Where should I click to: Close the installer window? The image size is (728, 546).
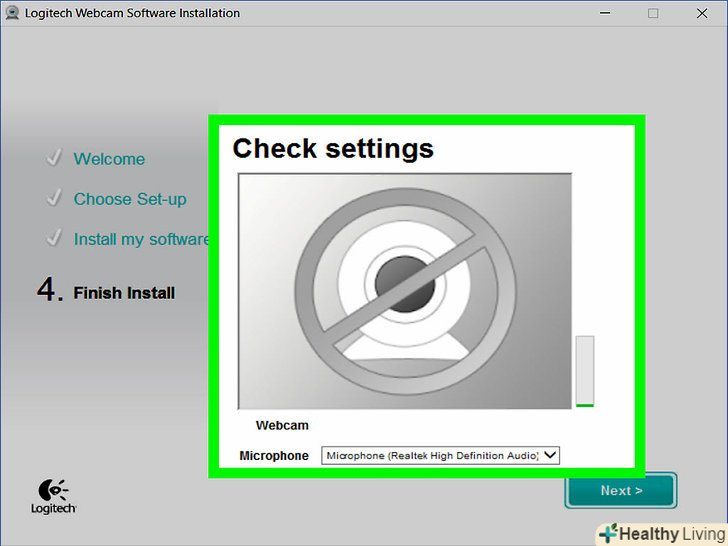[702, 13]
